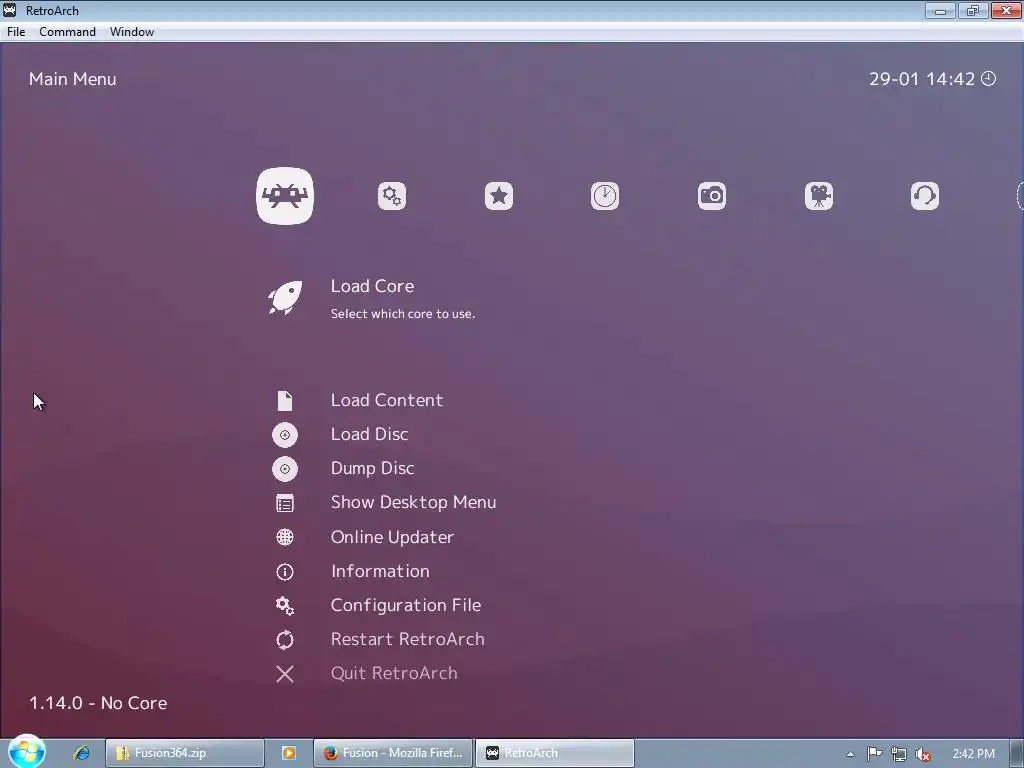Open Configuration File submenu
This screenshot has height=768, width=1024.
(x=406, y=605)
